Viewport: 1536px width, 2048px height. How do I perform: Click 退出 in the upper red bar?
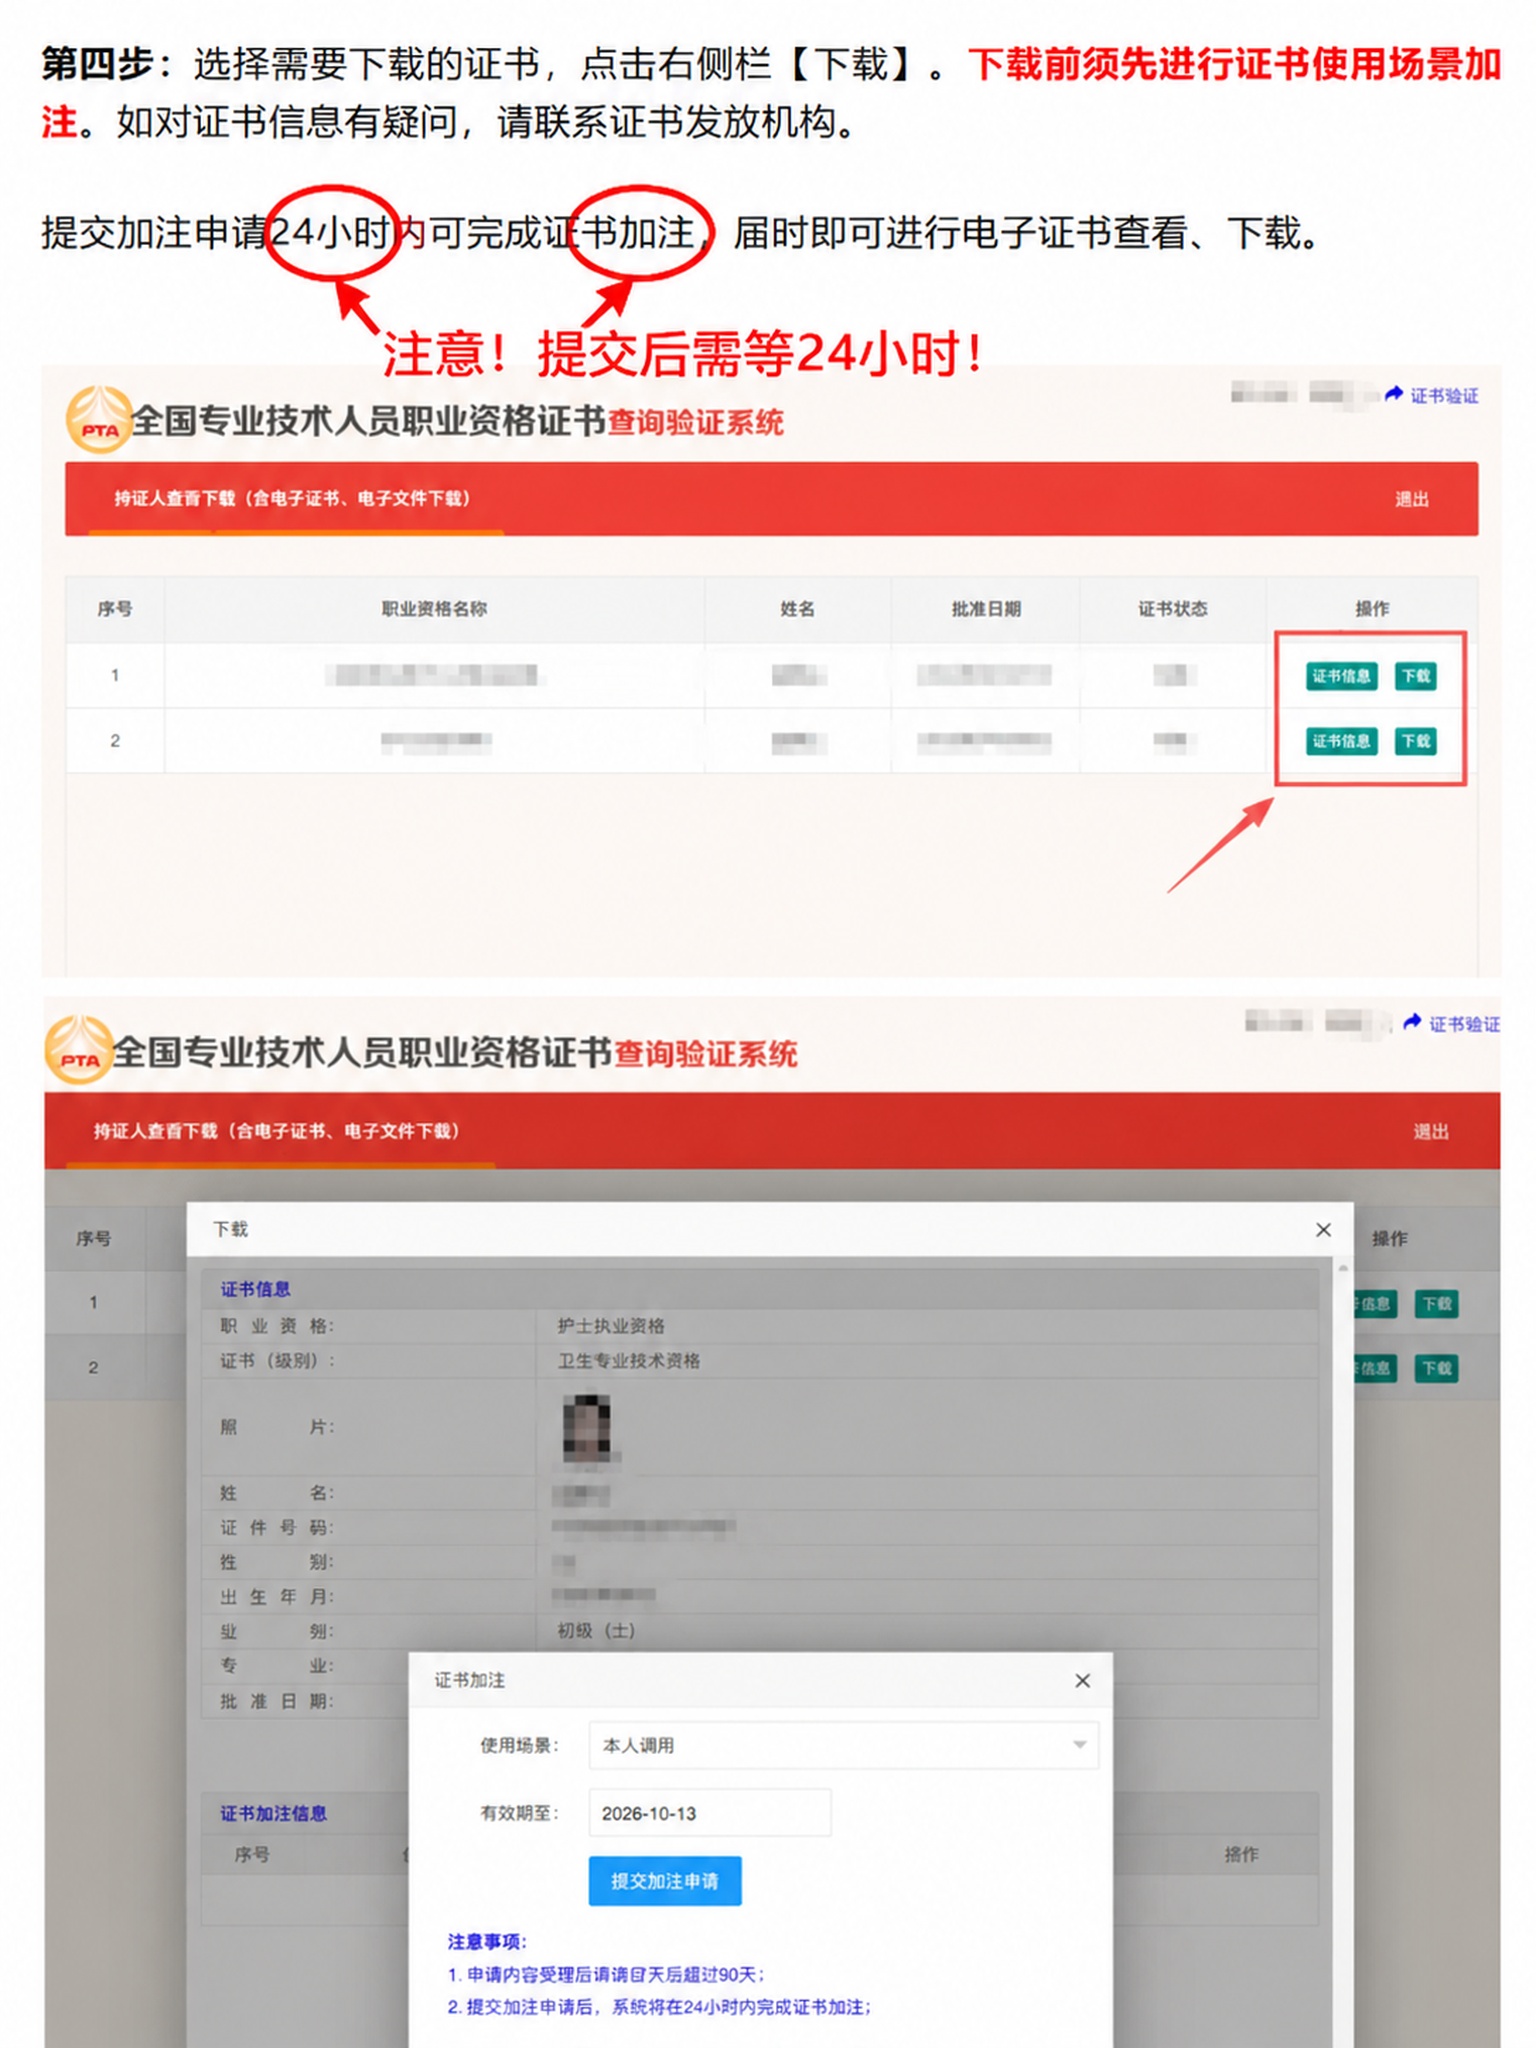(1412, 499)
